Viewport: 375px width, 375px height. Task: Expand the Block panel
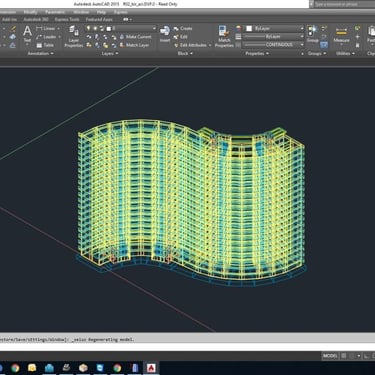pyautogui.click(x=185, y=53)
